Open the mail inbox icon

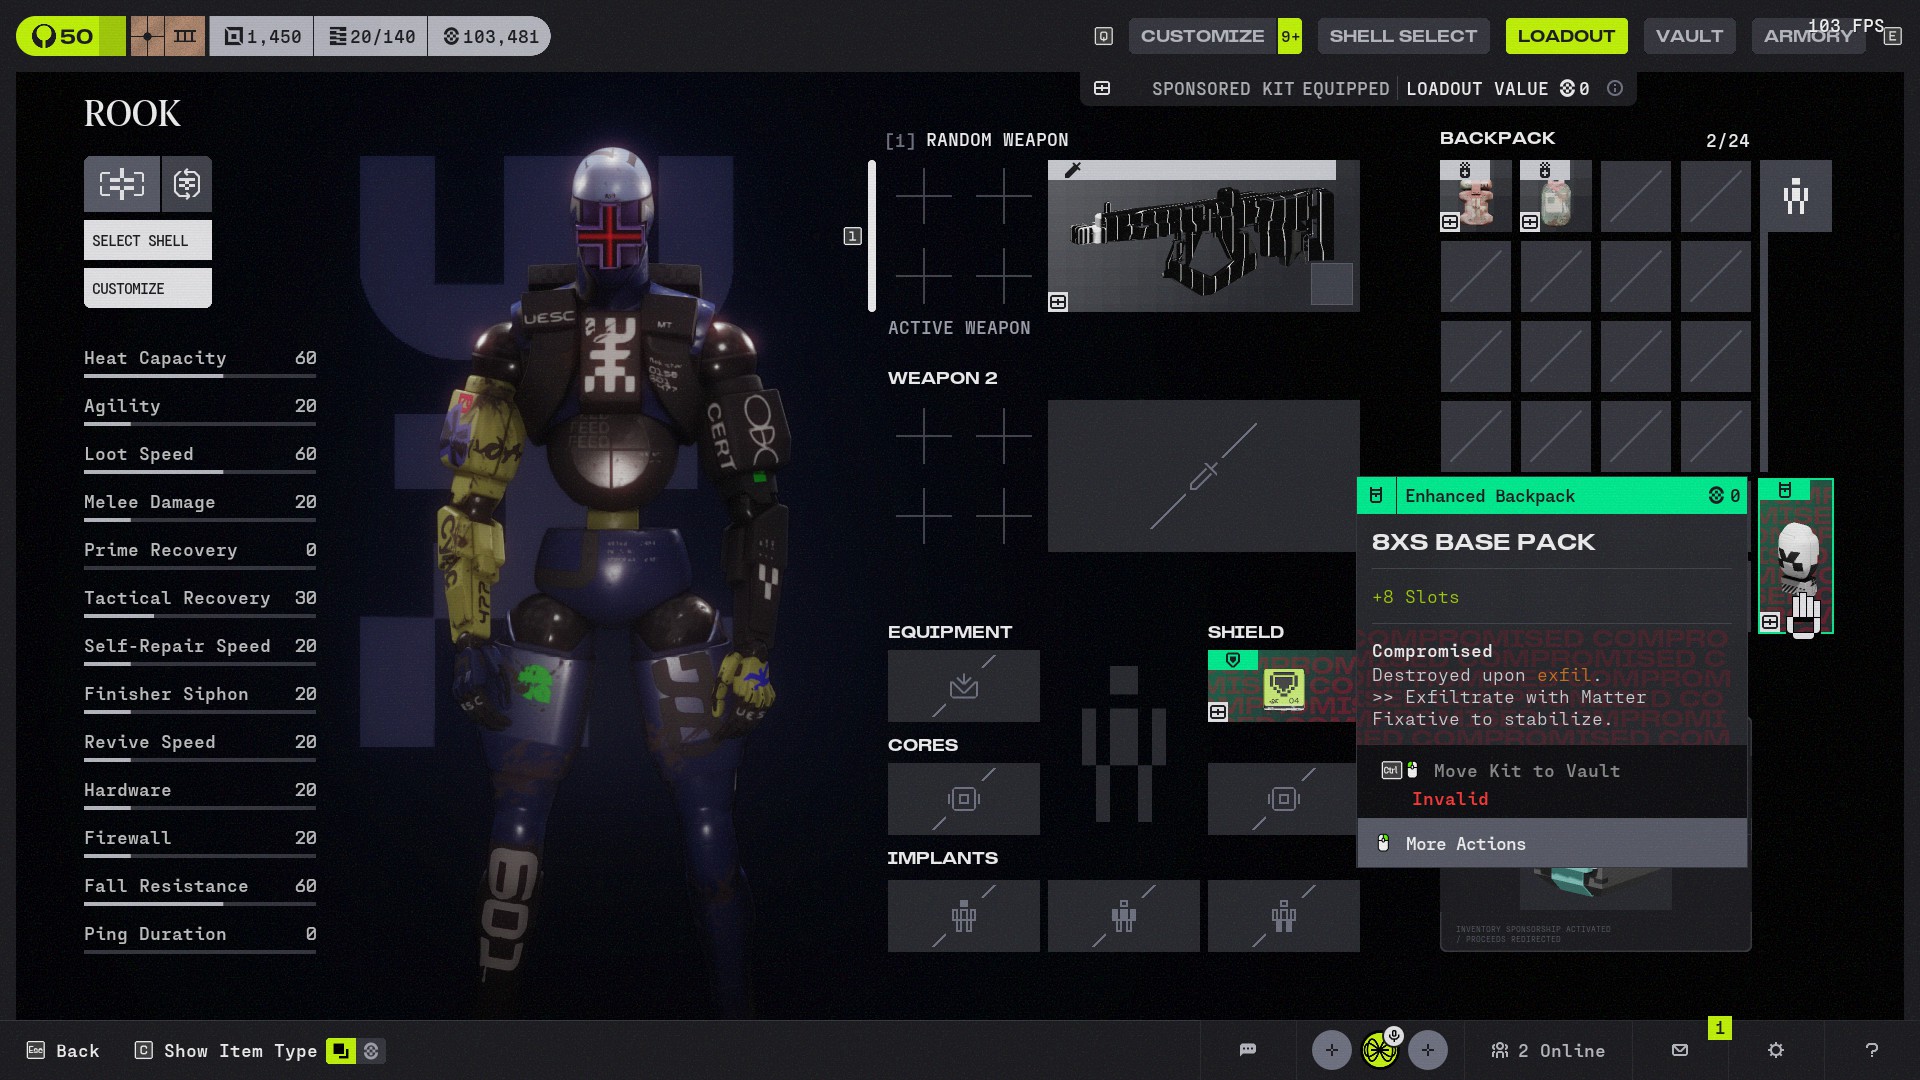[1680, 1050]
